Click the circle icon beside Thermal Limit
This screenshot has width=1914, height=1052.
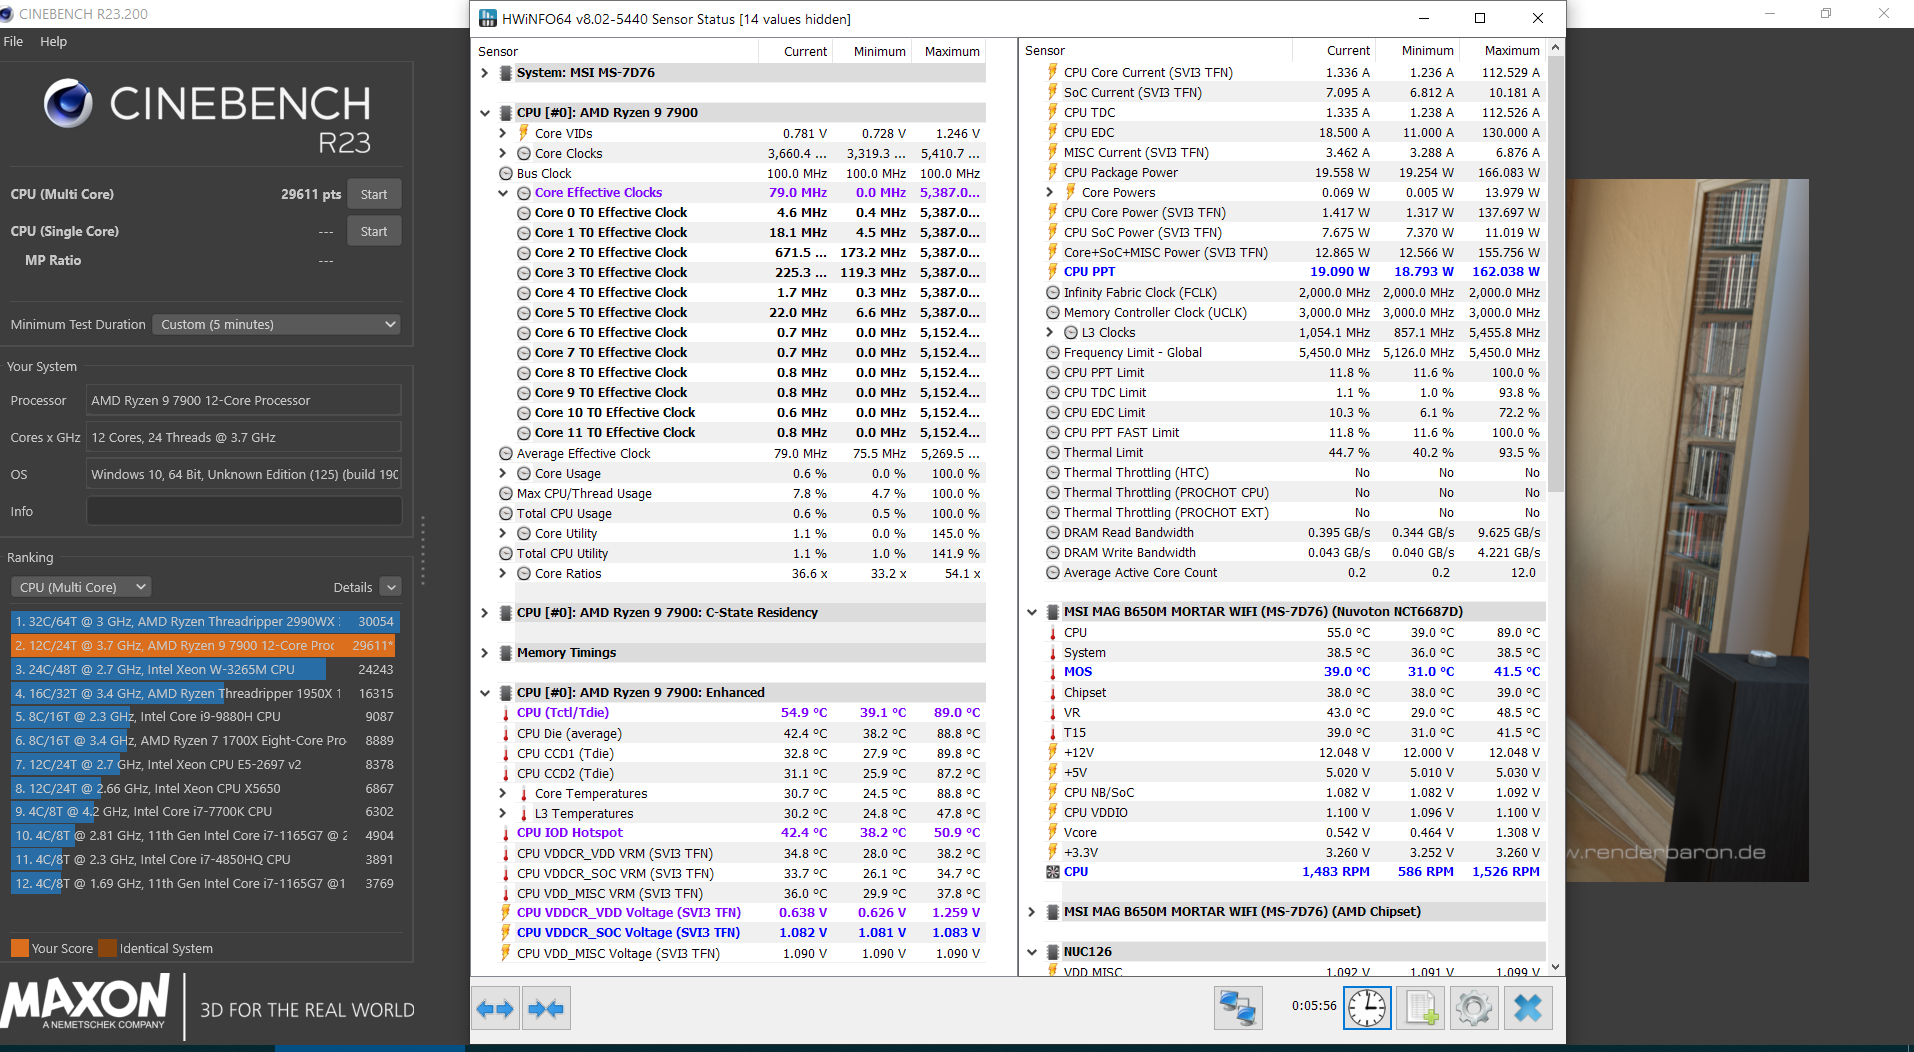(1053, 453)
